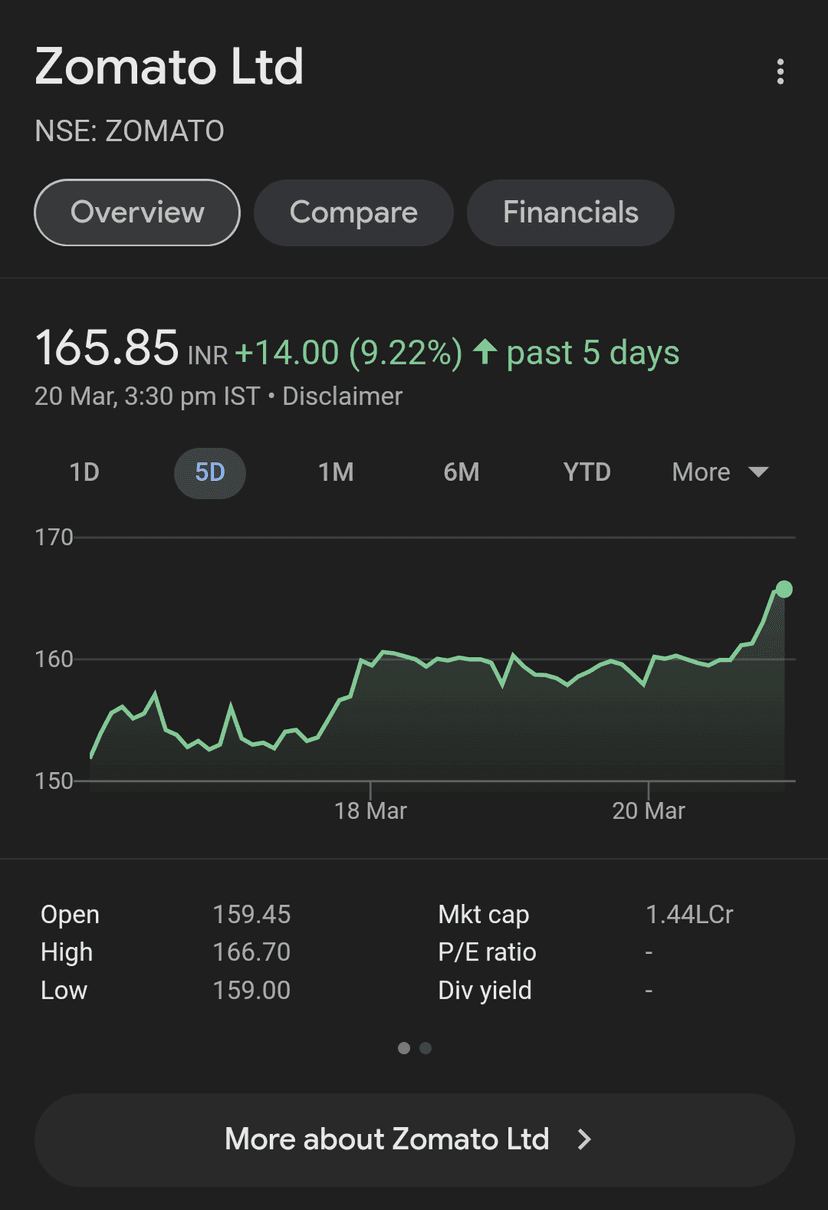Select the first pagination dot
828x1210 pixels.
point(404,1048)
